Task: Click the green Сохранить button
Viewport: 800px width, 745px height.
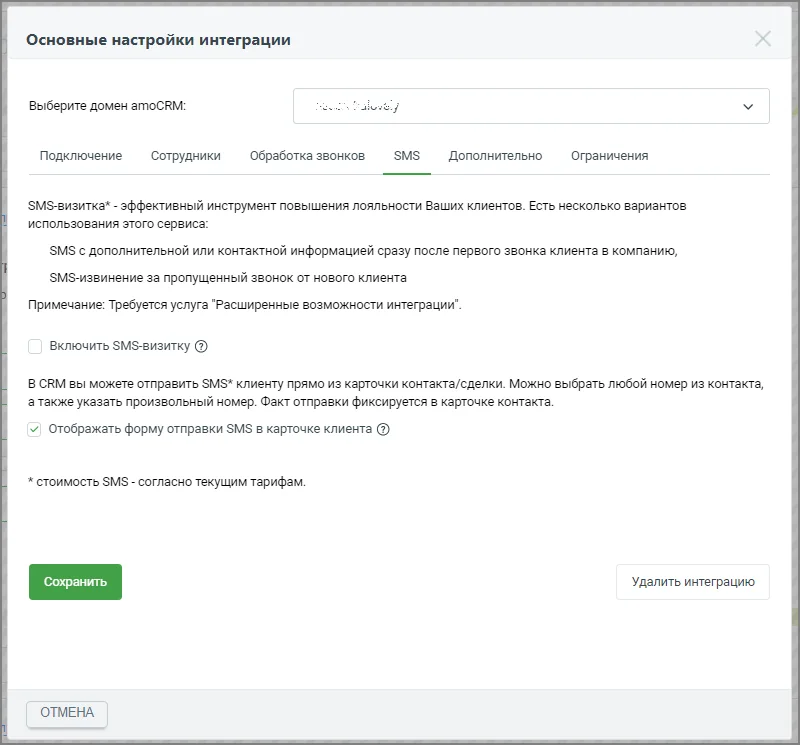Action: (x=76, y=582)
